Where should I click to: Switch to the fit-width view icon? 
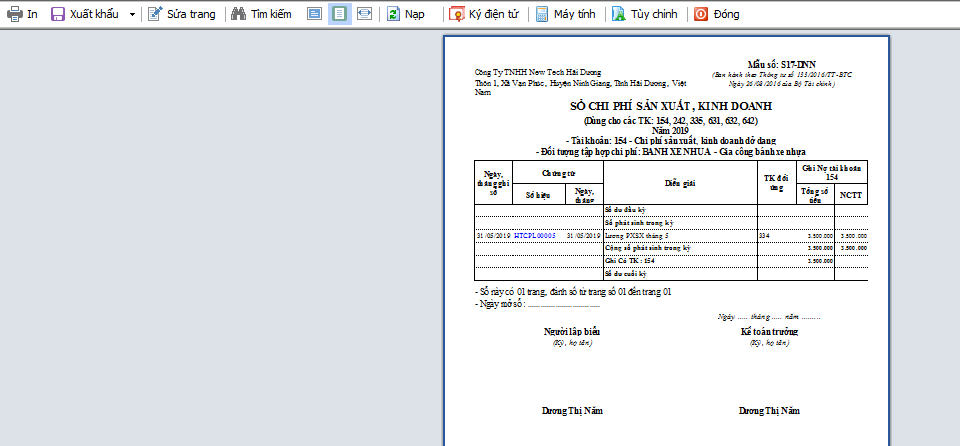(364, 15)
